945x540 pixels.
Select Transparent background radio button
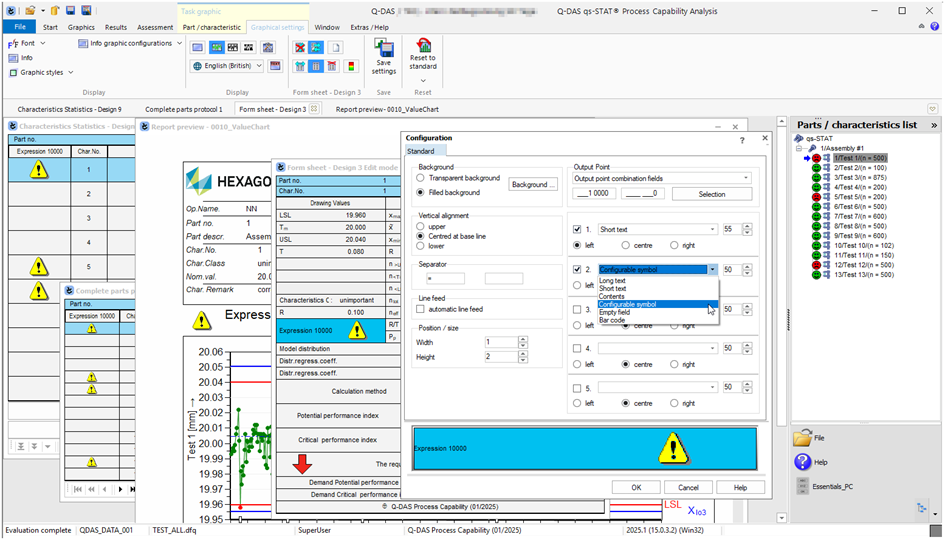pyautogui.click(x=420, y=178)
